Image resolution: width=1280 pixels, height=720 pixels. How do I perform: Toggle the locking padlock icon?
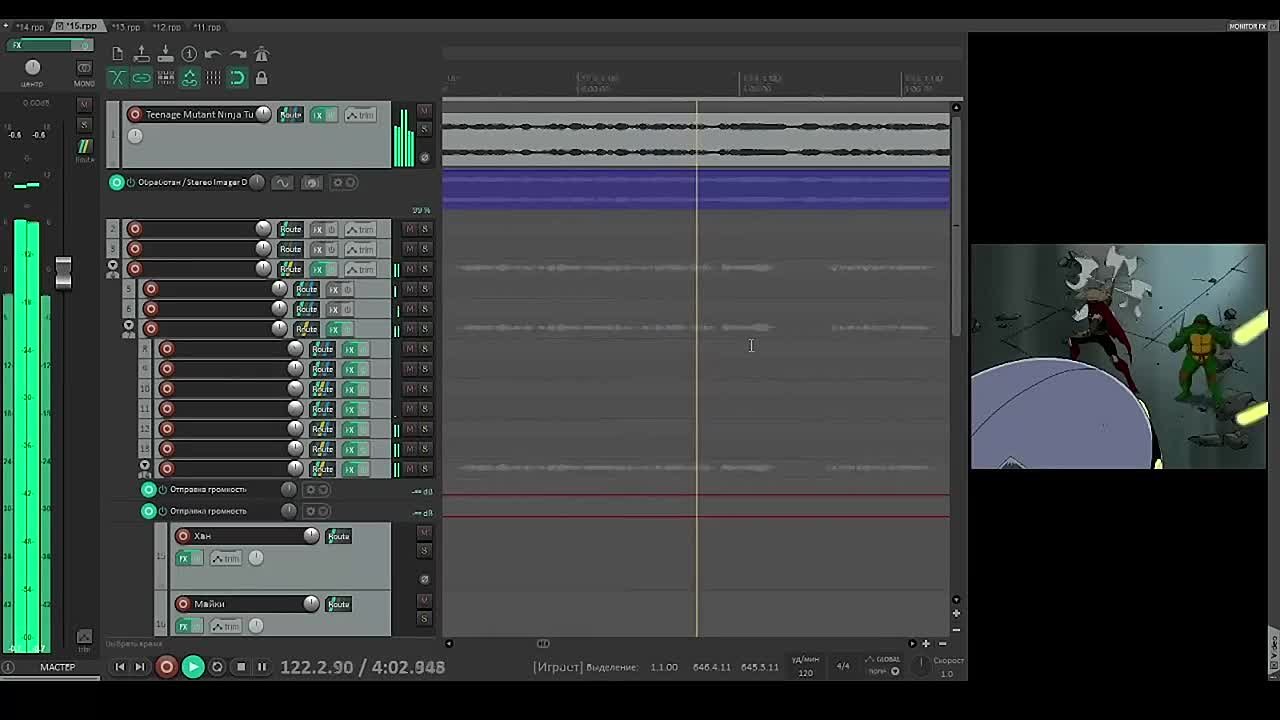click(262, 78)
